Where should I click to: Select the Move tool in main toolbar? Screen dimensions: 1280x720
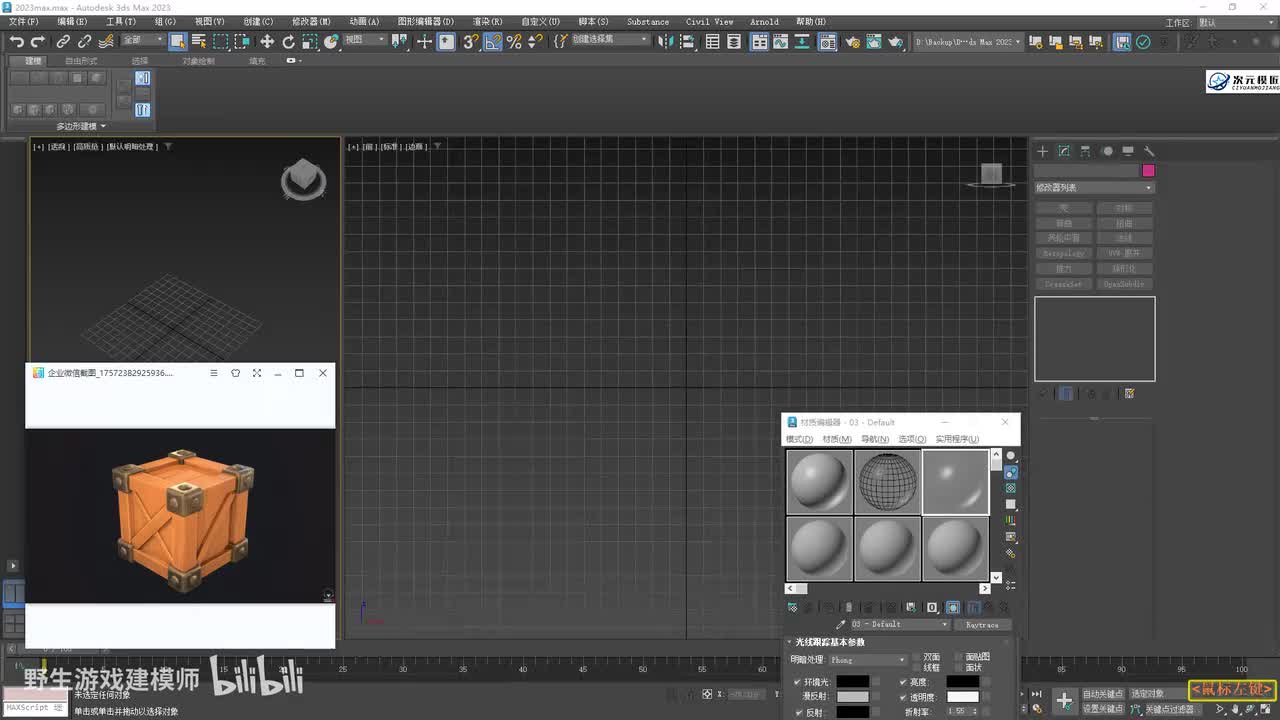pos(267,42)
